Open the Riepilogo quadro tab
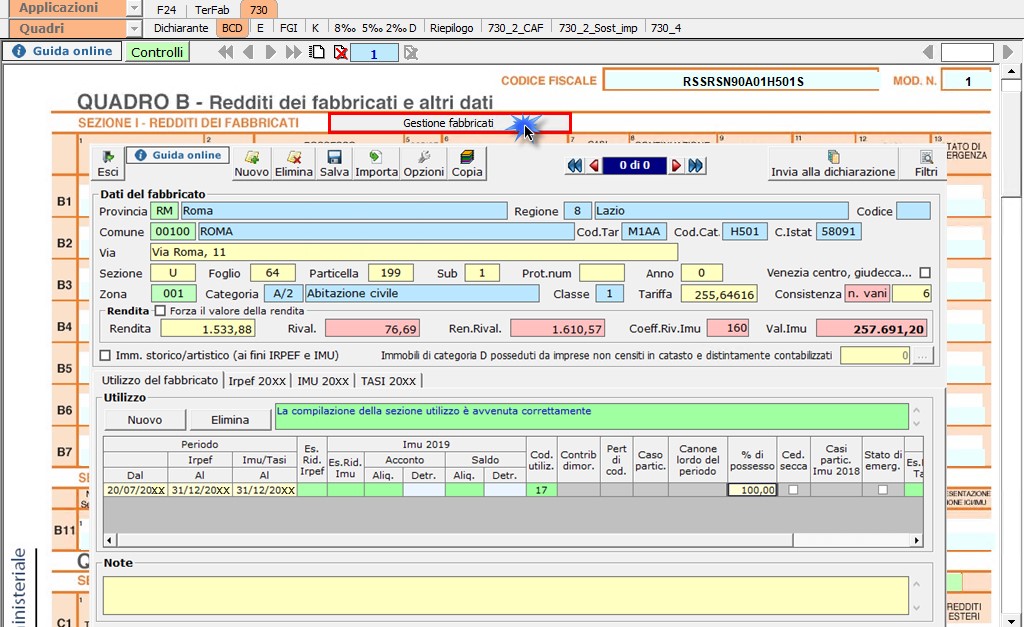 tap(452, 28)
